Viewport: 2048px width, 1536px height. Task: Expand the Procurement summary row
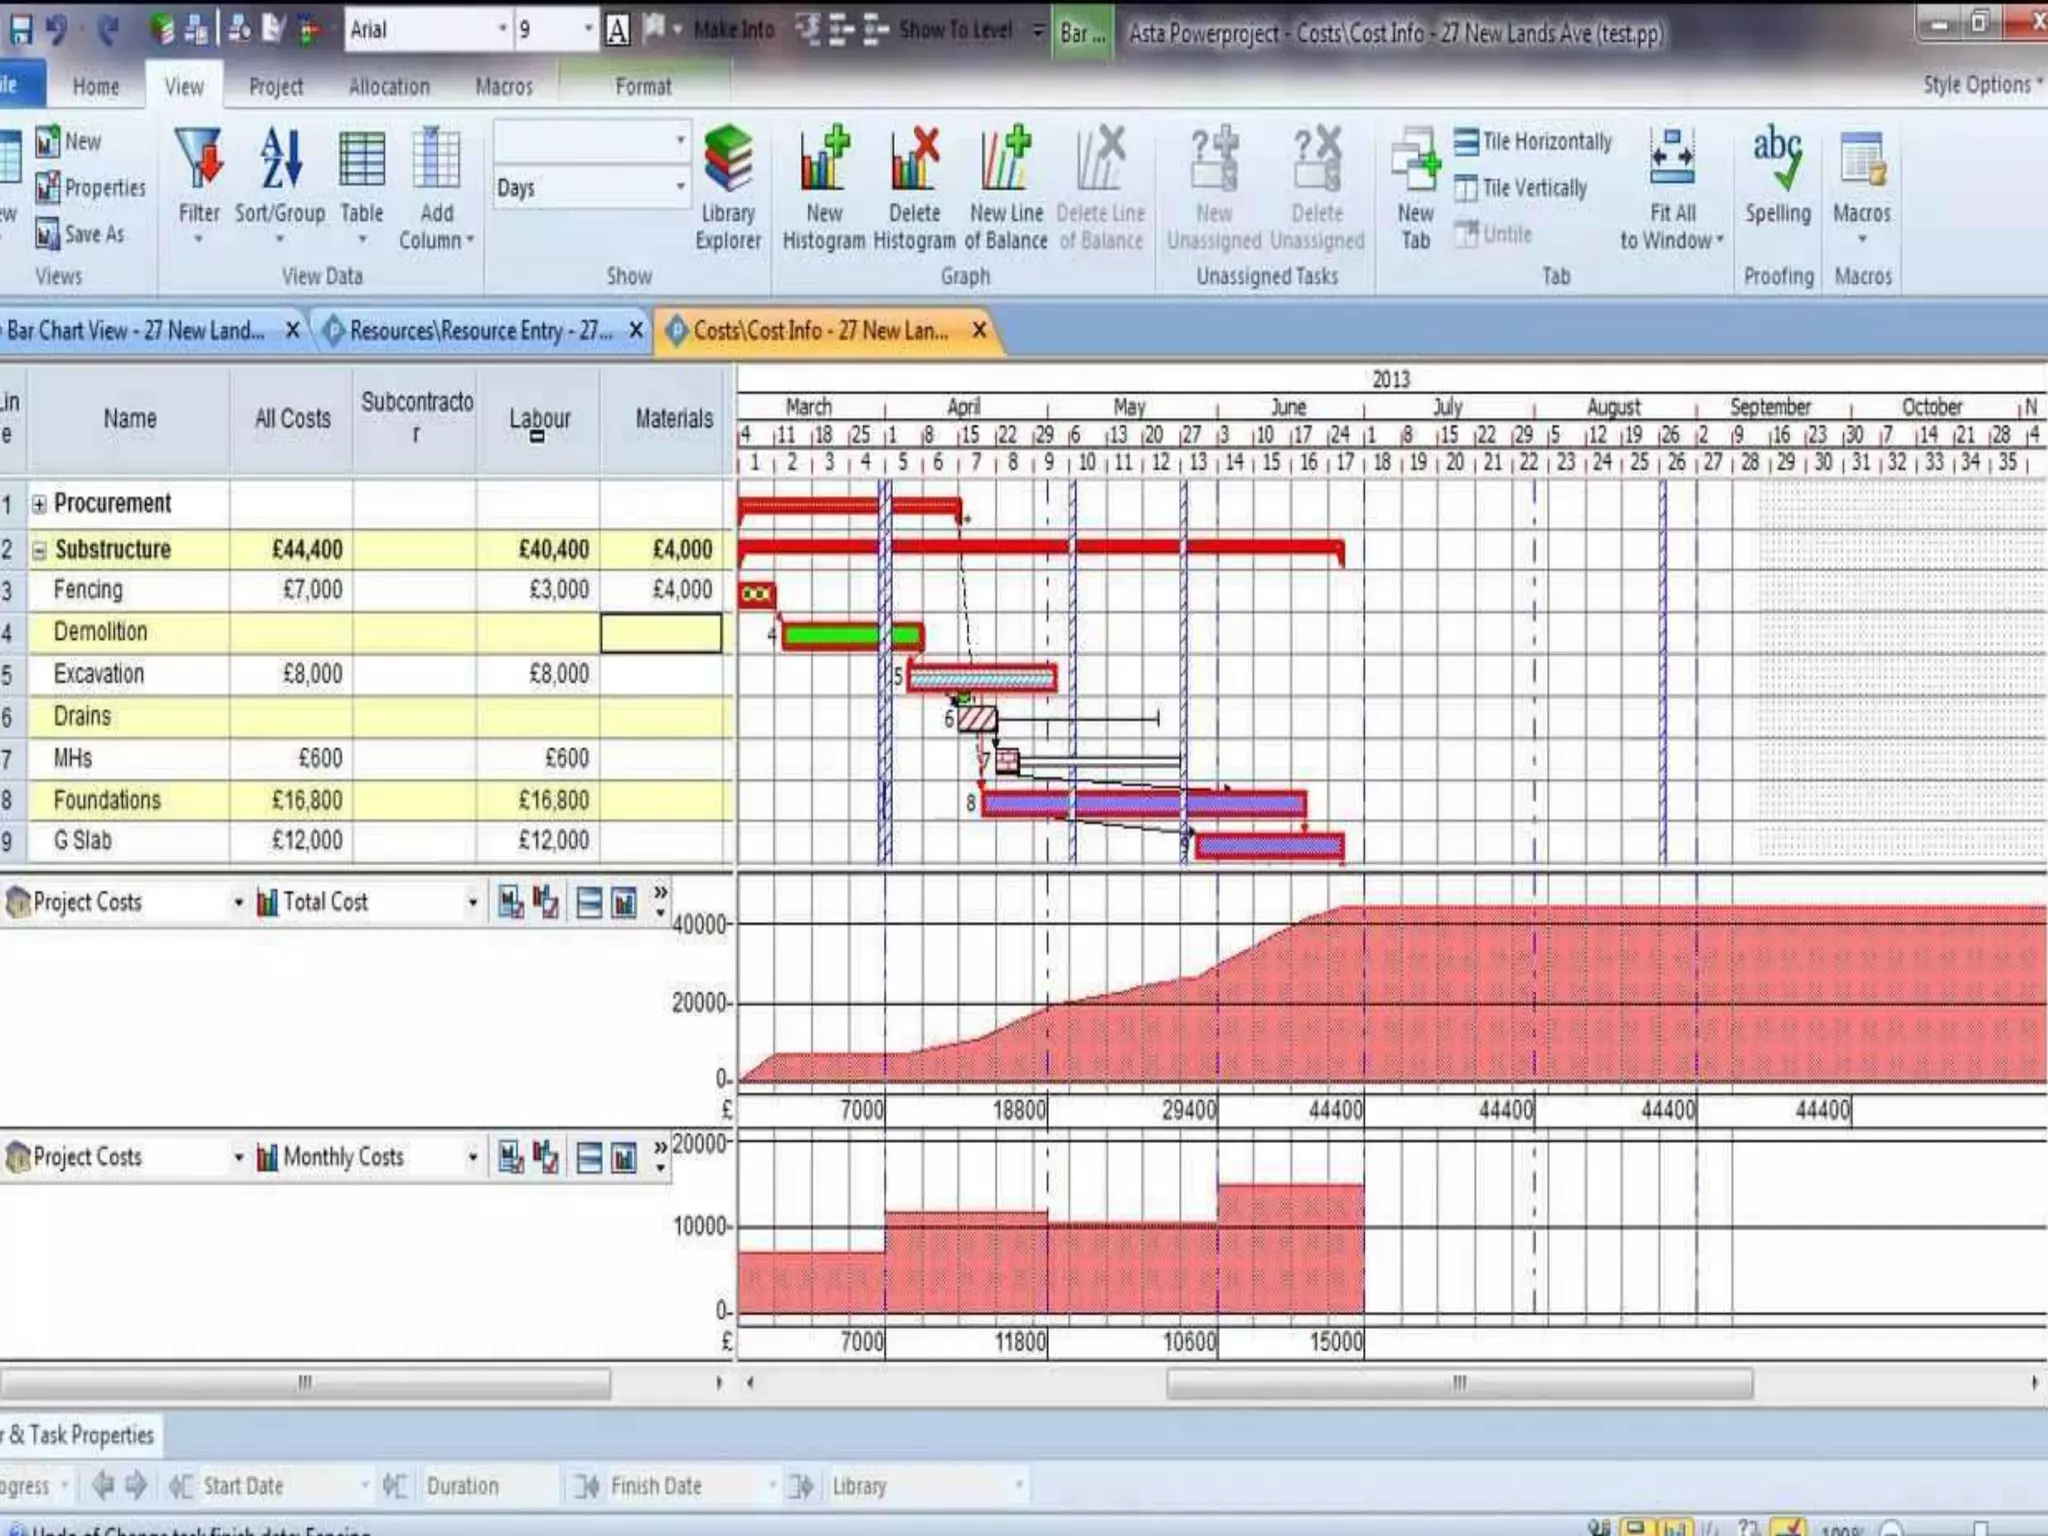pyautogui.click(x=39, y=504)
